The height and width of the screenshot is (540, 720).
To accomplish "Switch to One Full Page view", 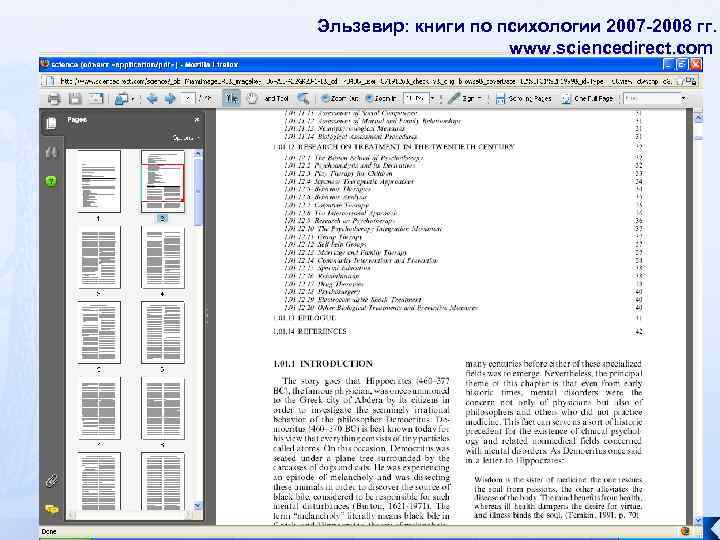I will (587, 98).
